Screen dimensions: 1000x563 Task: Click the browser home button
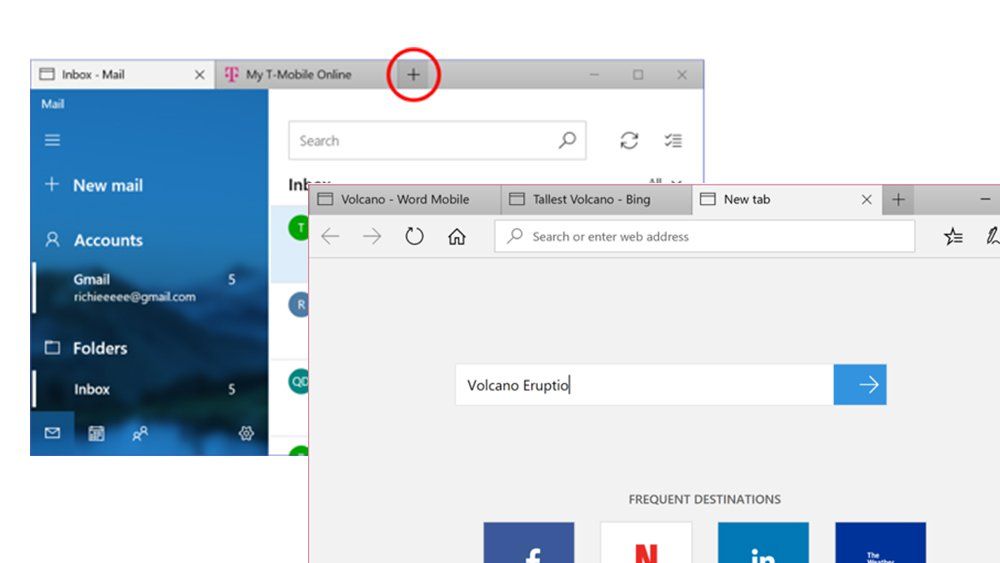click(457, 237)
